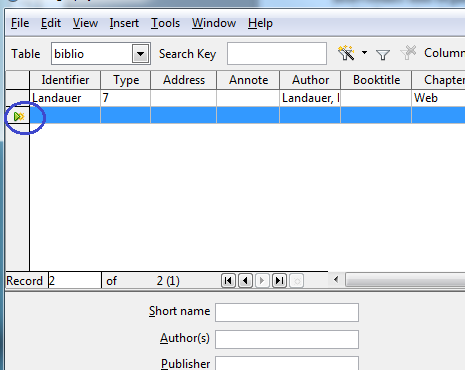Click the Type cell showing 7
This screenshot has width=465, height=370.
[x=126, y=98]
